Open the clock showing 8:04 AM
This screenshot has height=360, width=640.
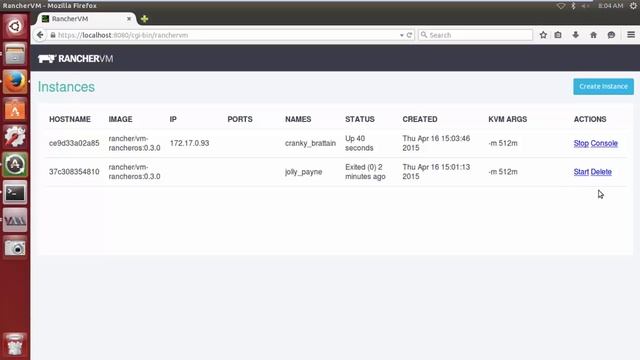click(x=611, y=6)
